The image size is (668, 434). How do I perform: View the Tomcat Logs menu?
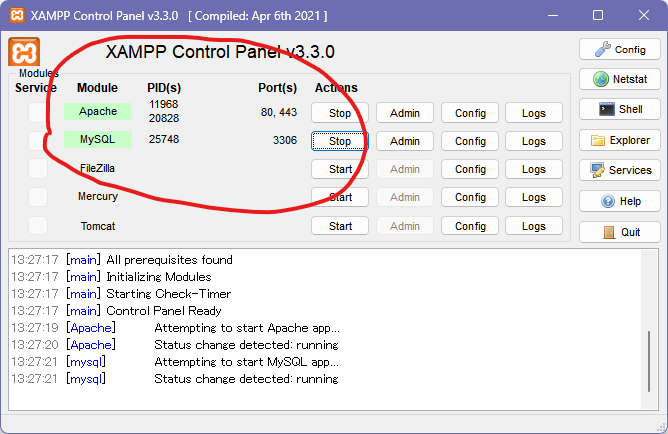[534, 226]
